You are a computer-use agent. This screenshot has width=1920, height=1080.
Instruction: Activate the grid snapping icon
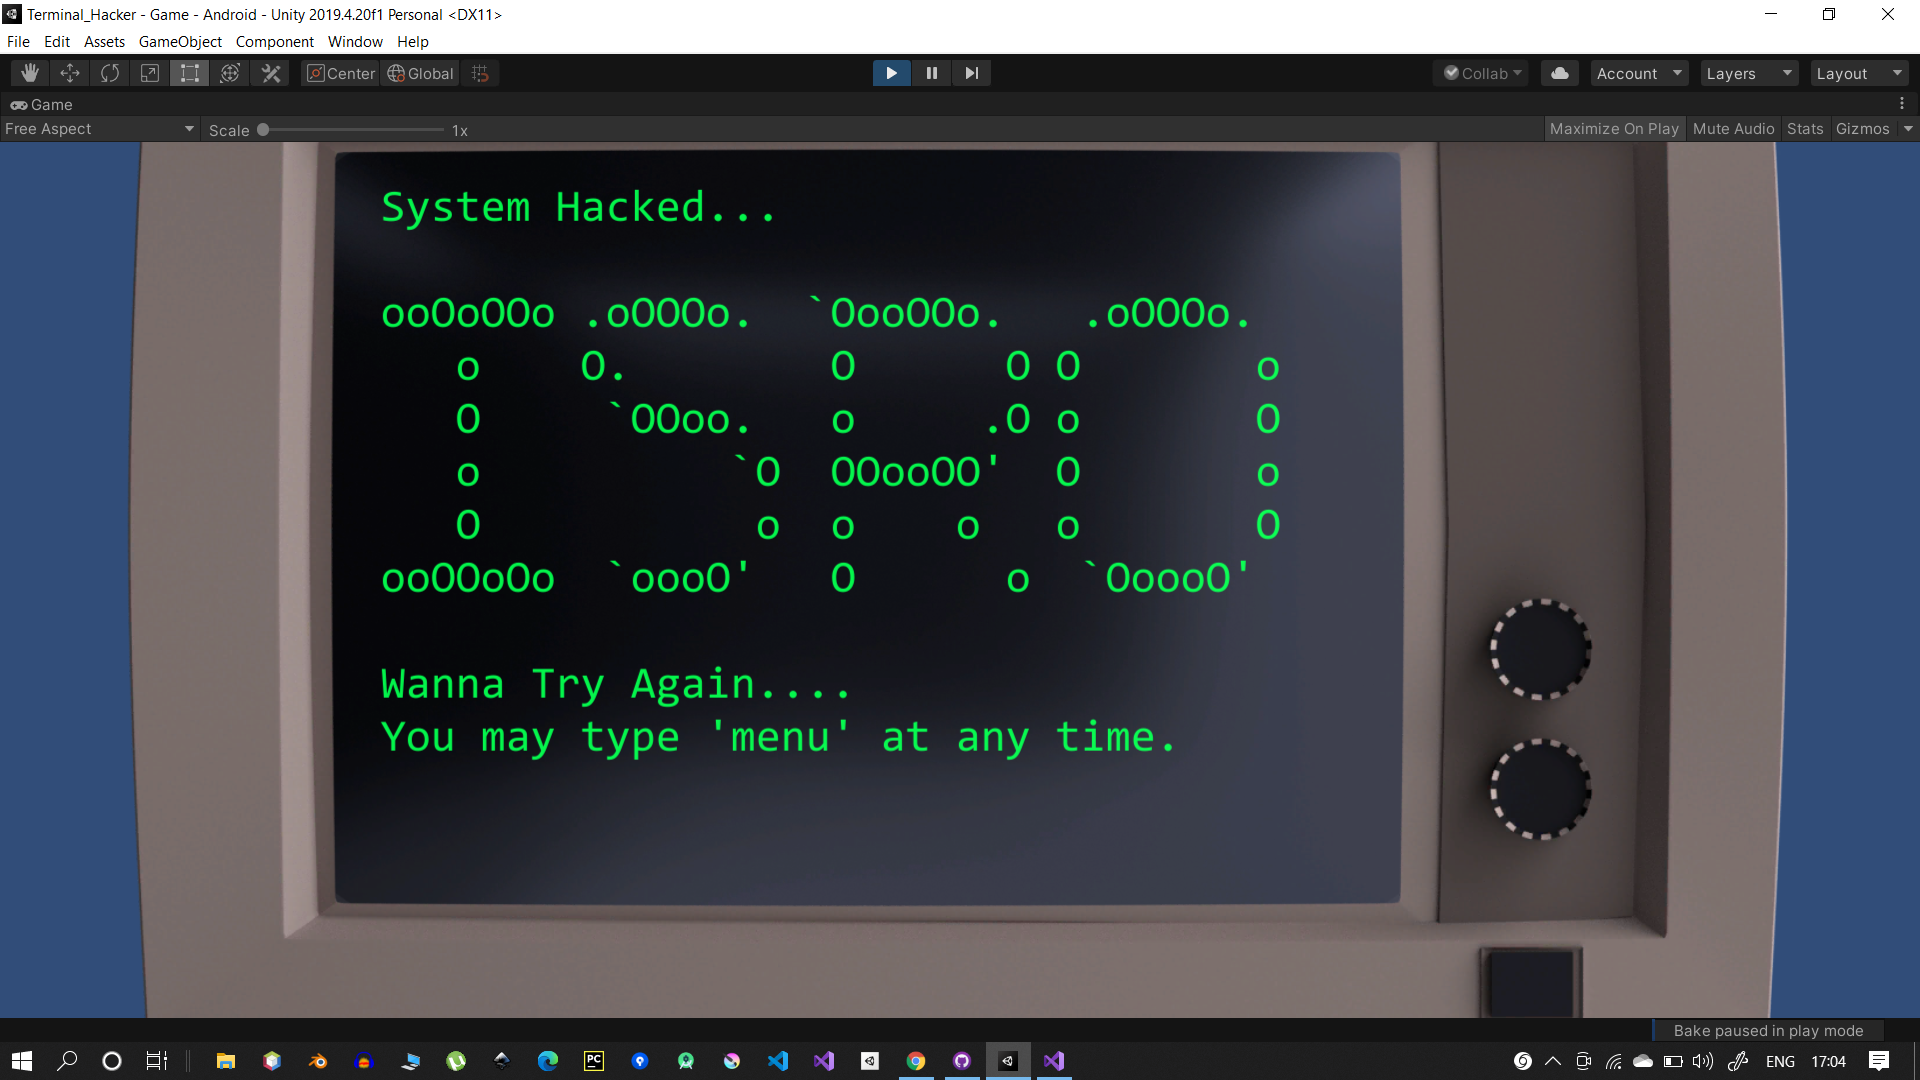click(479, 72)
